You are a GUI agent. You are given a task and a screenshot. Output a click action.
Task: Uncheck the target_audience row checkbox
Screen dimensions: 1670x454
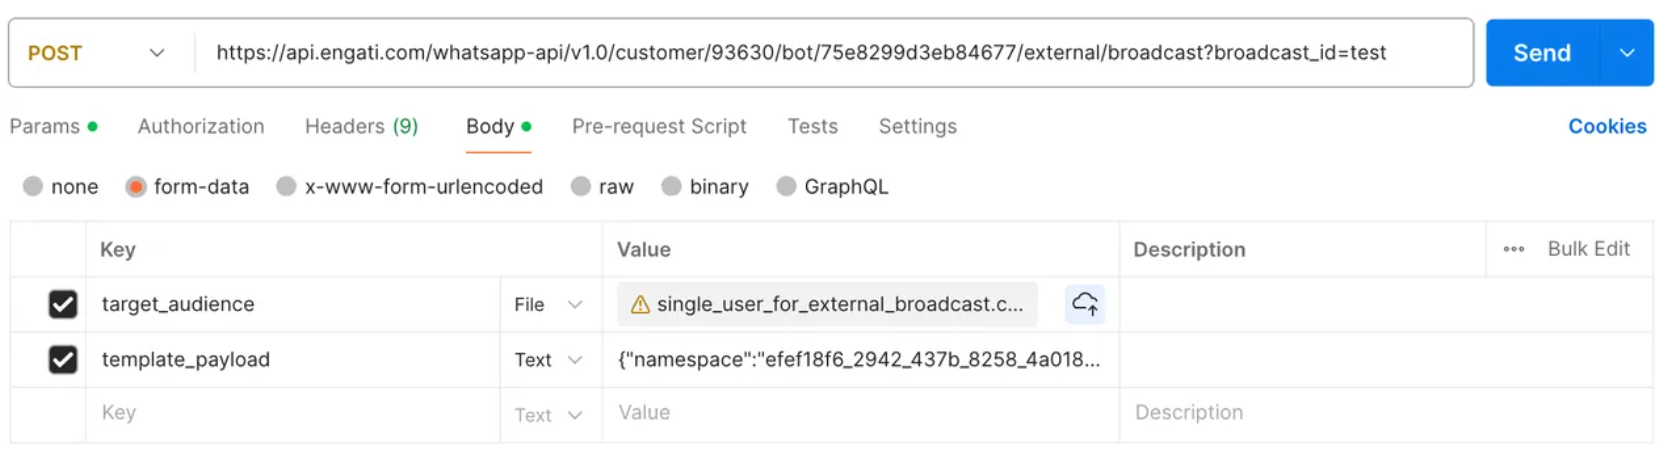coord(63,304)
